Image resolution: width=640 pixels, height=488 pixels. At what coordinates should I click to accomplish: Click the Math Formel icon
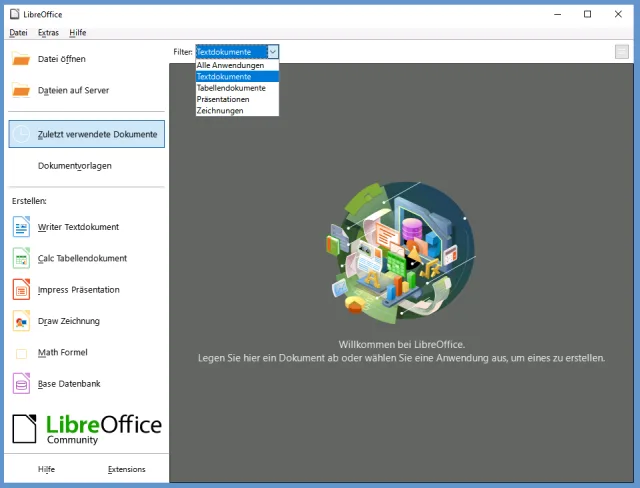tap(22, 353)
